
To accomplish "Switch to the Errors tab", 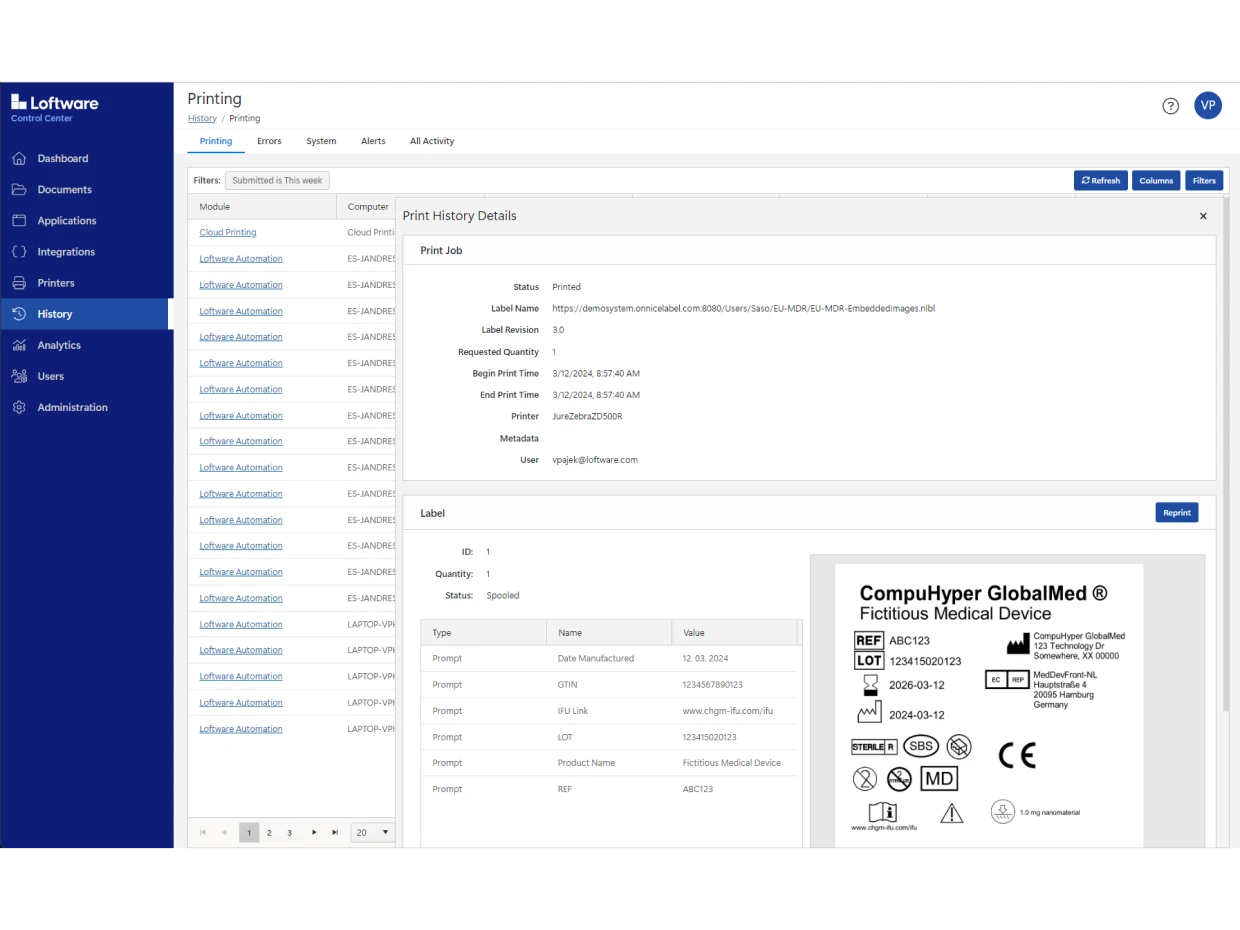I will coord(269,141).
